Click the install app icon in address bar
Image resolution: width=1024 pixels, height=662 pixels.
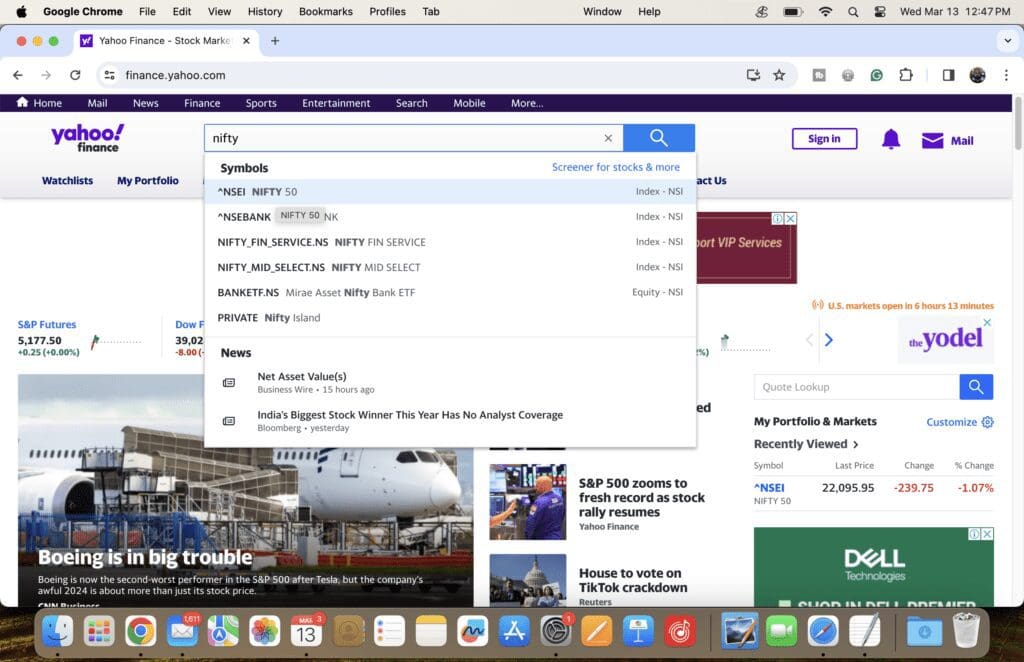[x=753, y=75]
